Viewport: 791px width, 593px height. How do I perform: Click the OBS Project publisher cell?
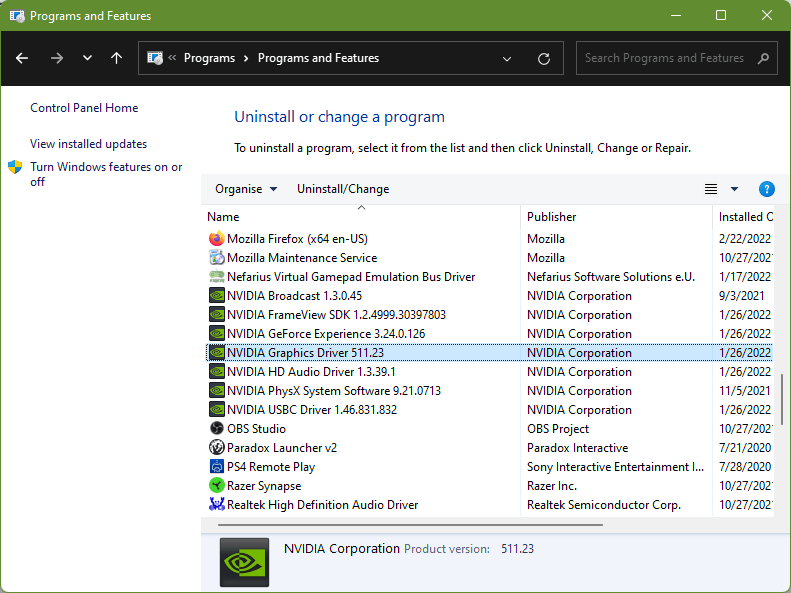click(558, 429)
